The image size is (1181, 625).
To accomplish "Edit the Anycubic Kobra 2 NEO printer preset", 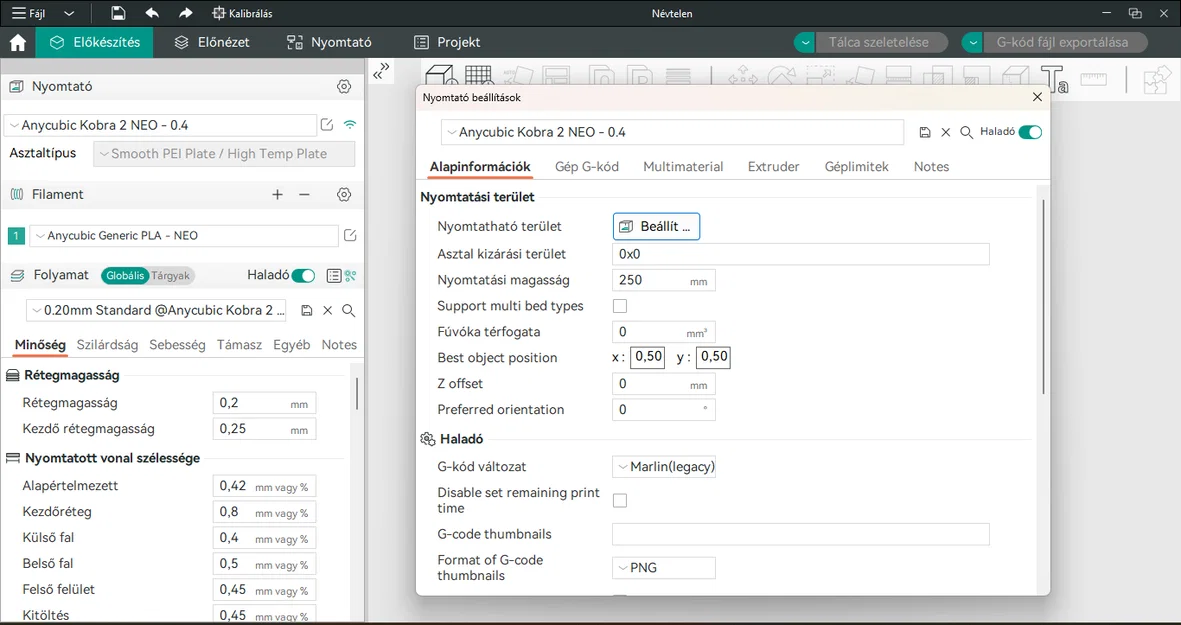I will point(327,125).
